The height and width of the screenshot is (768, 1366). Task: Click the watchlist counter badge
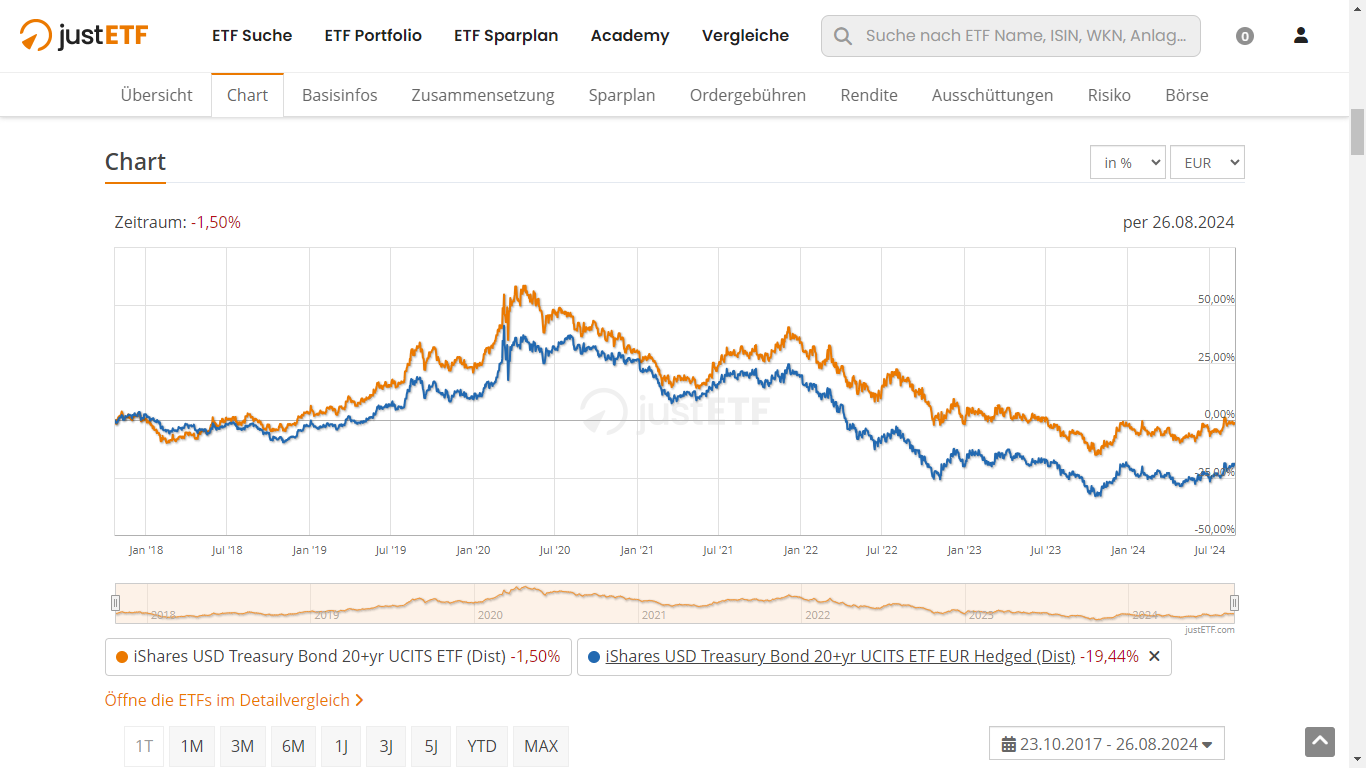[x=1244, y=37]
